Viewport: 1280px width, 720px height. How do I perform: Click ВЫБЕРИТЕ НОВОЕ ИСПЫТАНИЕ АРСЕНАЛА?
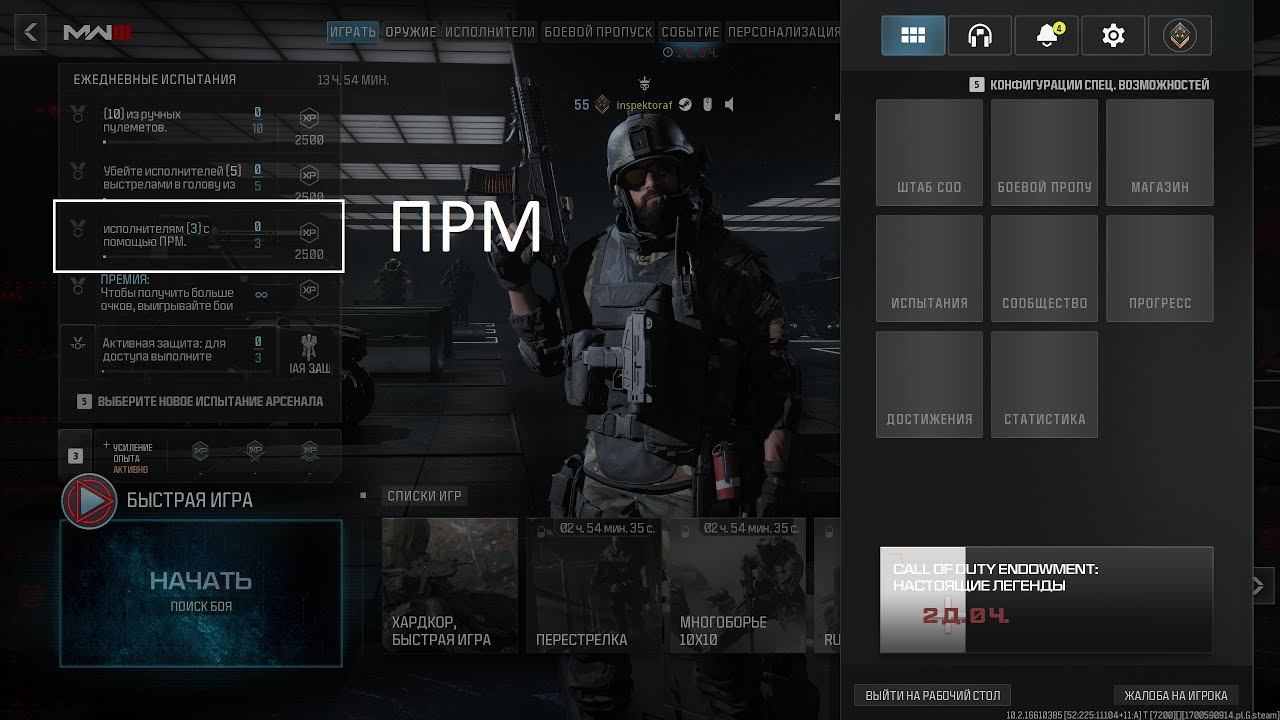coord(200,401)
